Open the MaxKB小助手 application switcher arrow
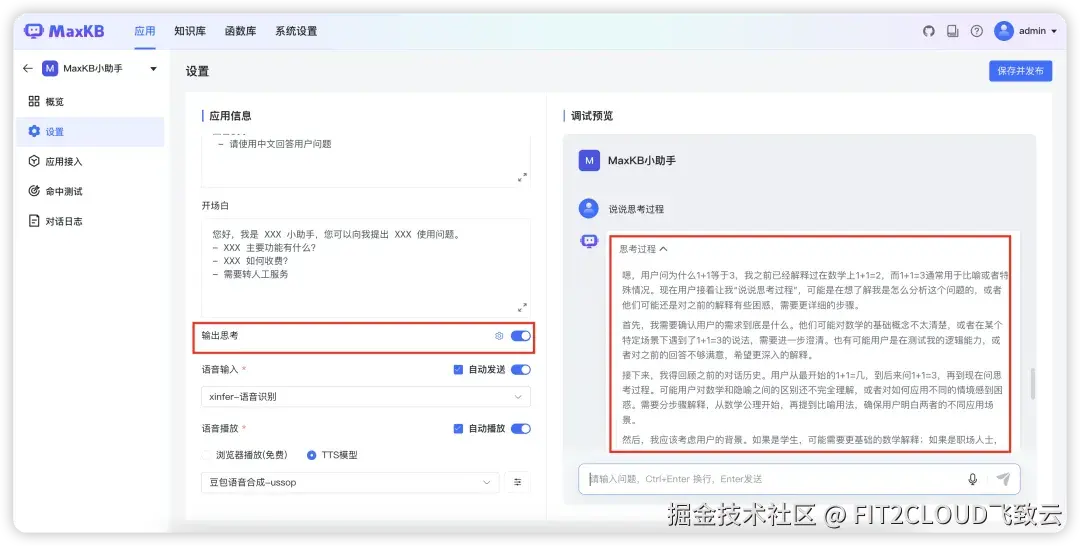Viewport: 1080px width, 546px height. (153, 68)
